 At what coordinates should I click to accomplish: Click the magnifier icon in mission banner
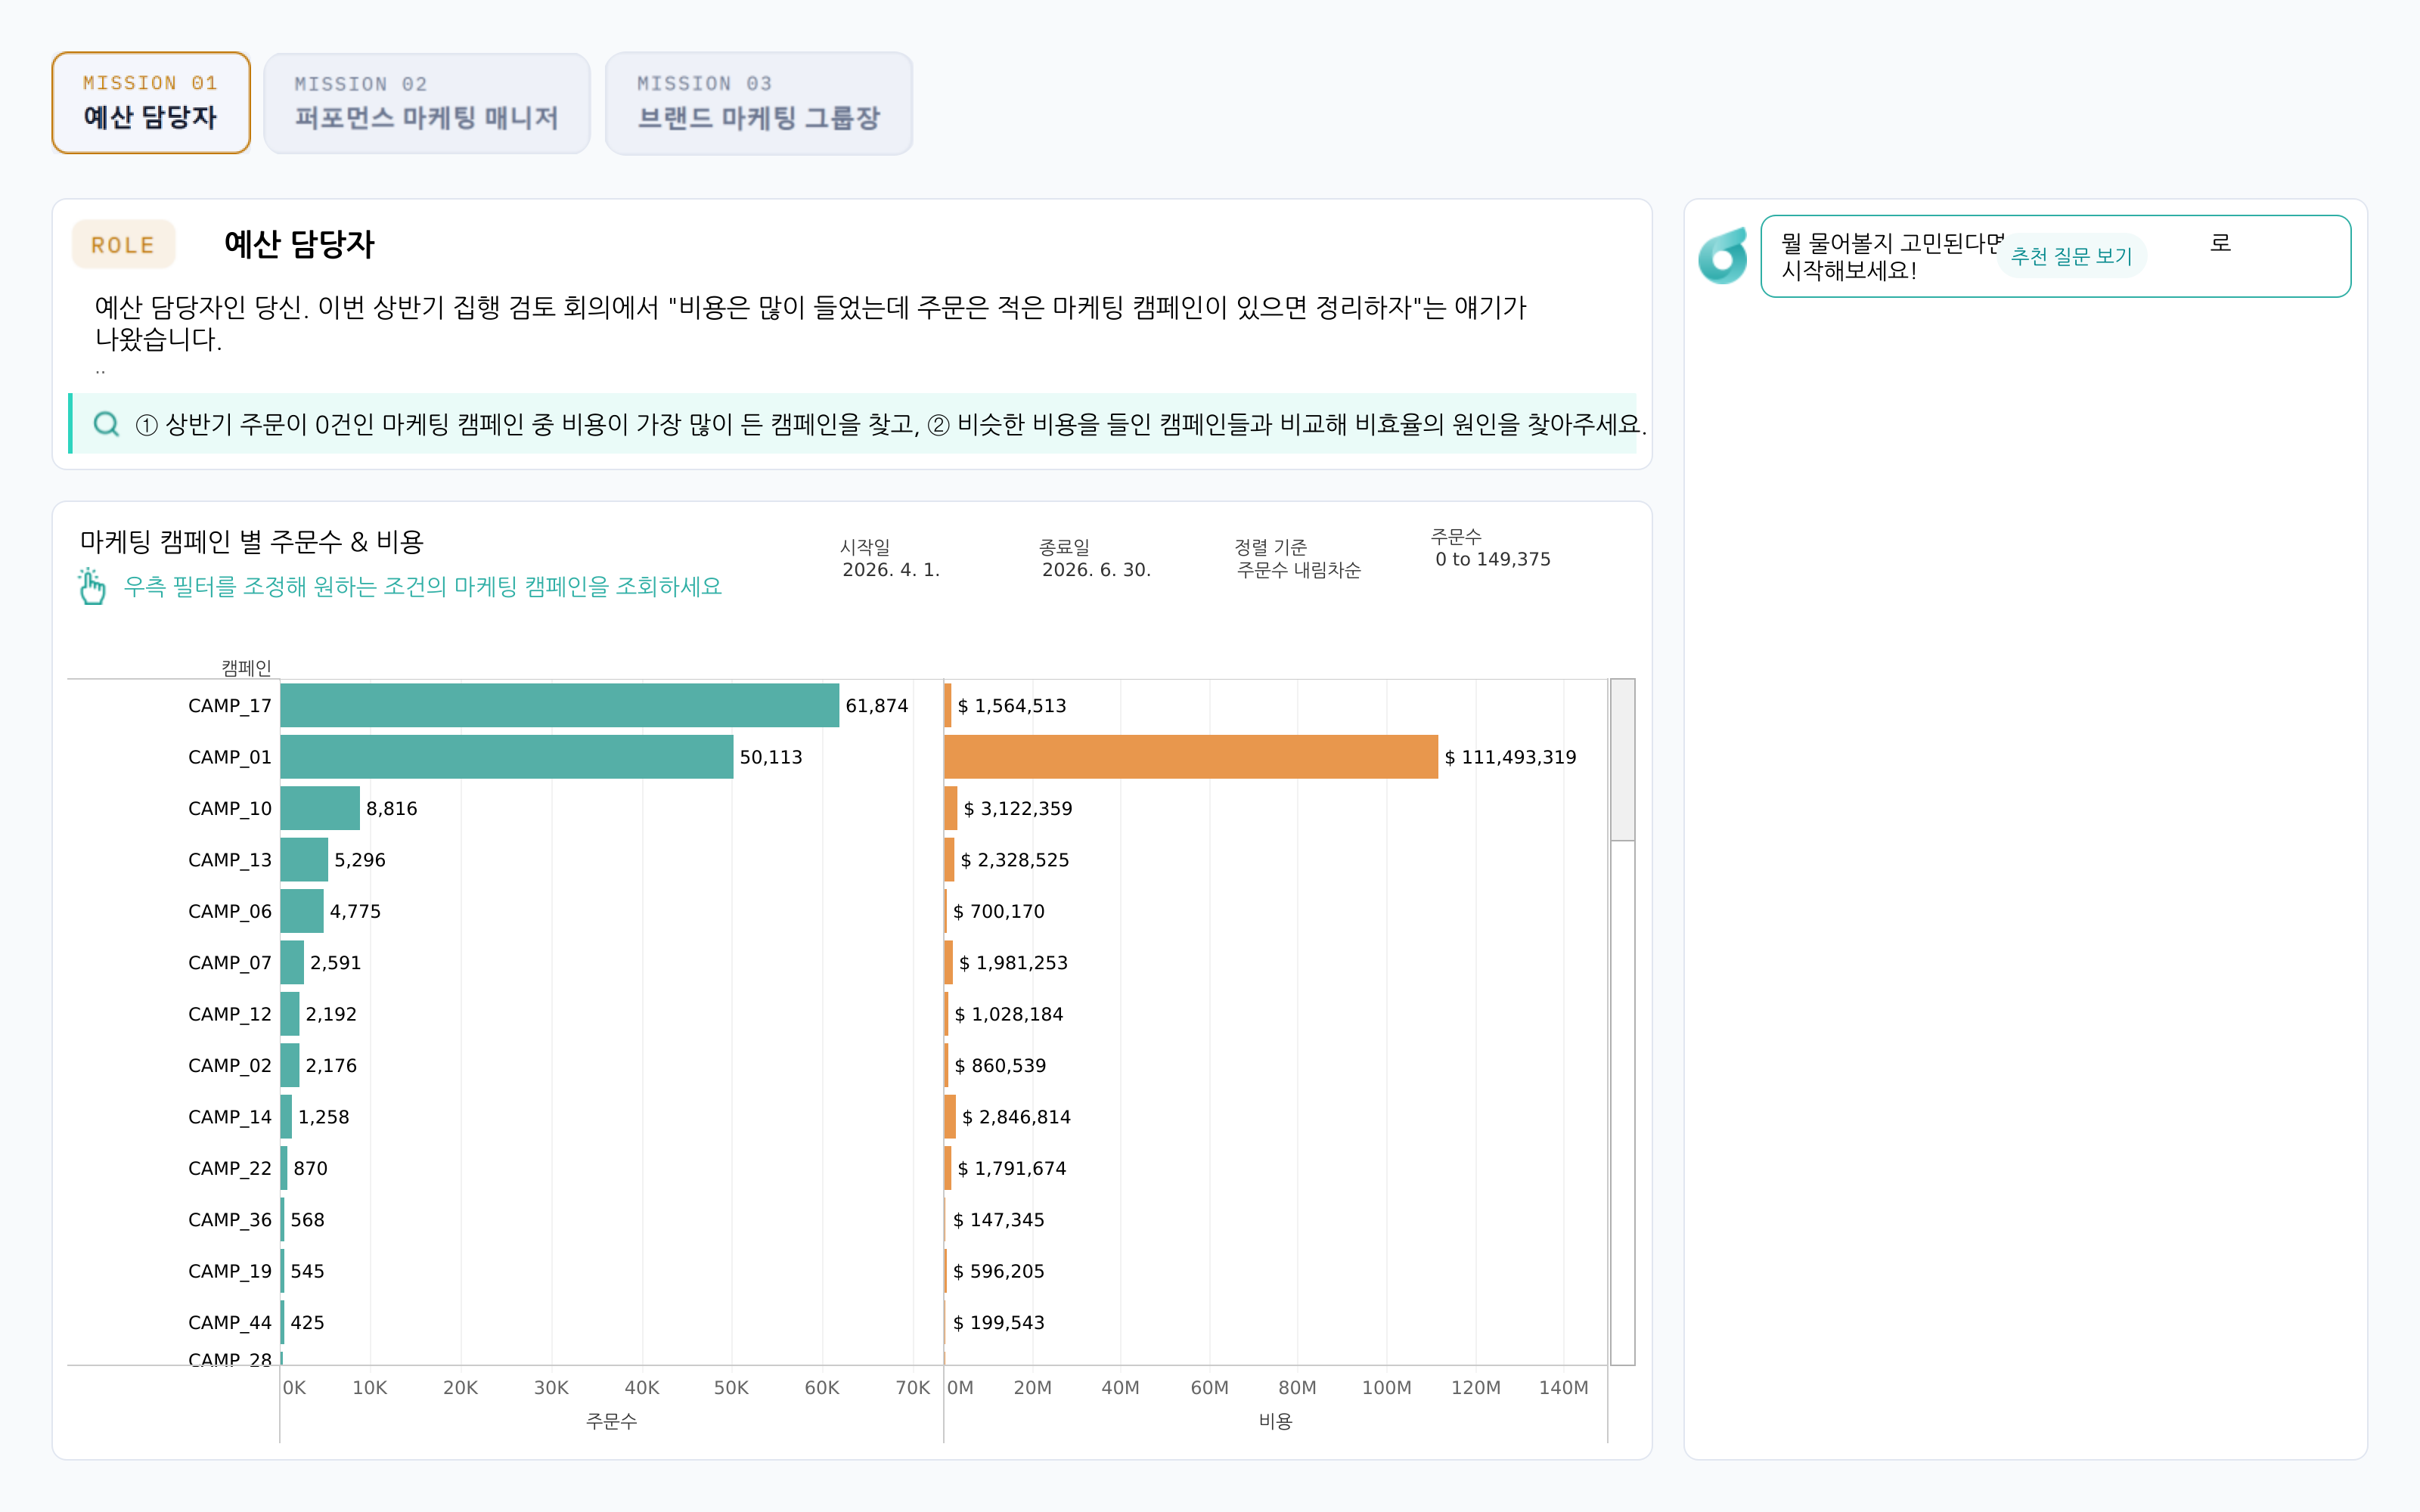click(106, 424)
